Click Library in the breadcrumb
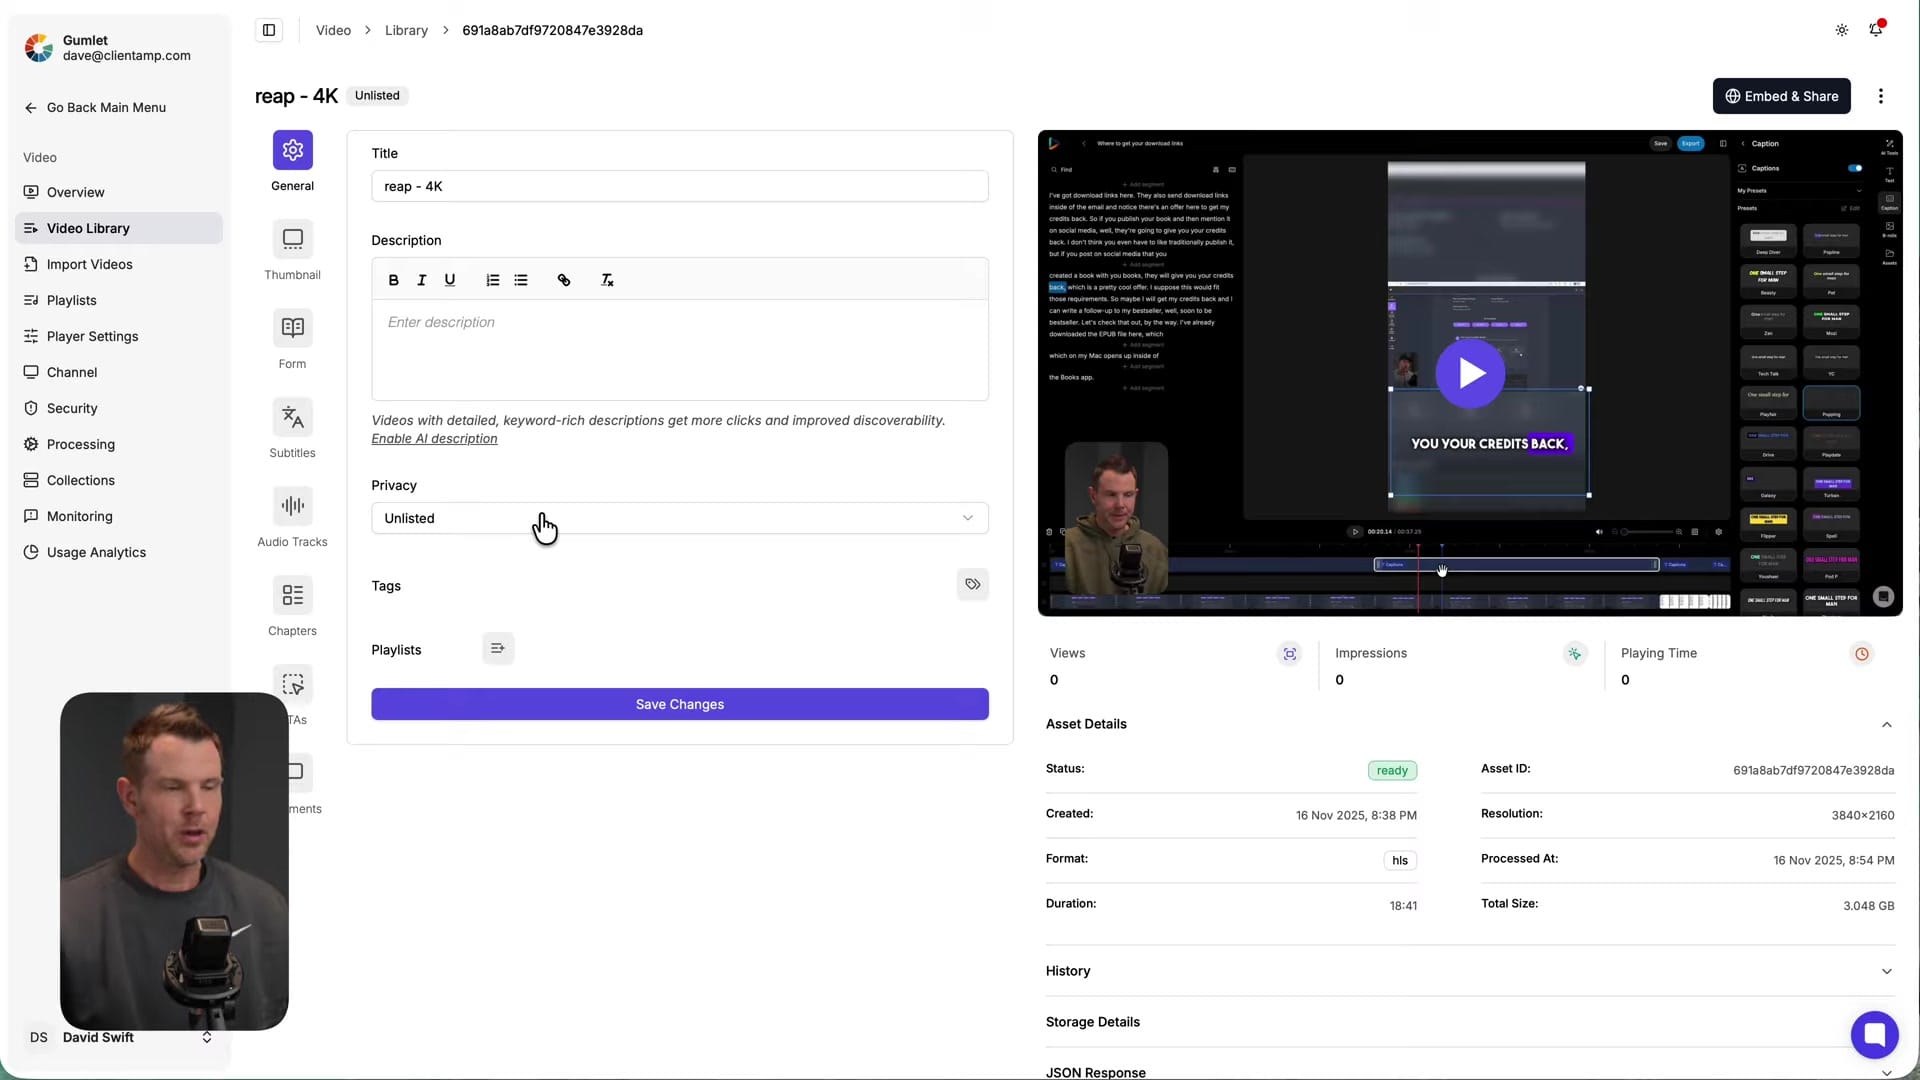The width and height of the screenshot is (1920, 1080). coord(406,30)
